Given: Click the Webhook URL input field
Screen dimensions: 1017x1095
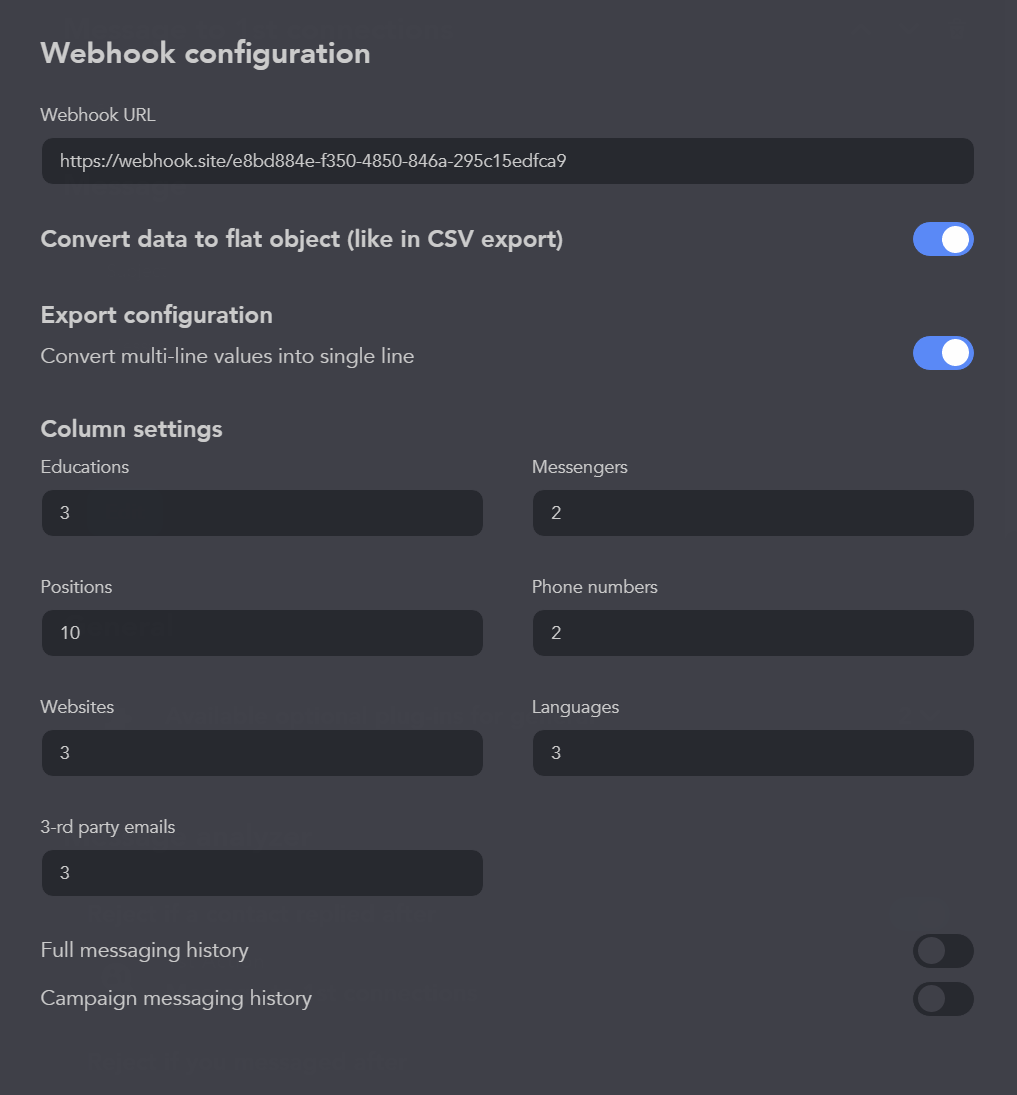Looking at the screenshot, I should [x=507, y=161].
